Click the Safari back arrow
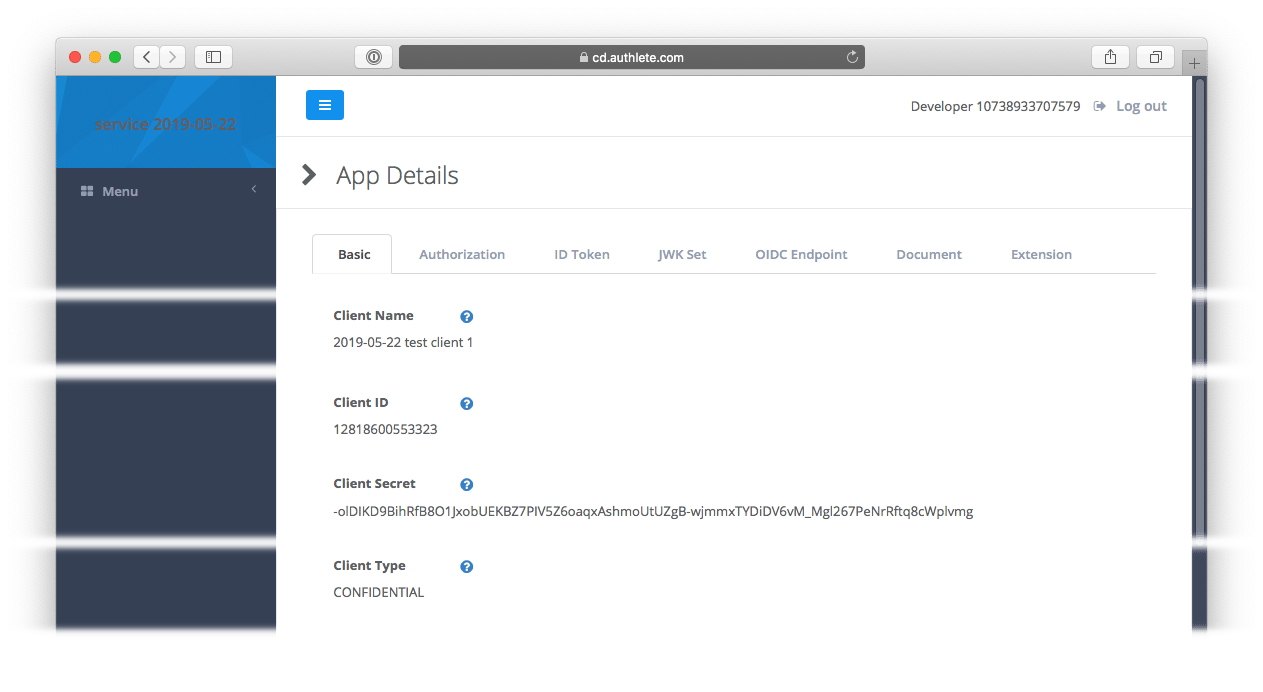Viewport: 1263px width, 692px height. [x=147, y=57]
